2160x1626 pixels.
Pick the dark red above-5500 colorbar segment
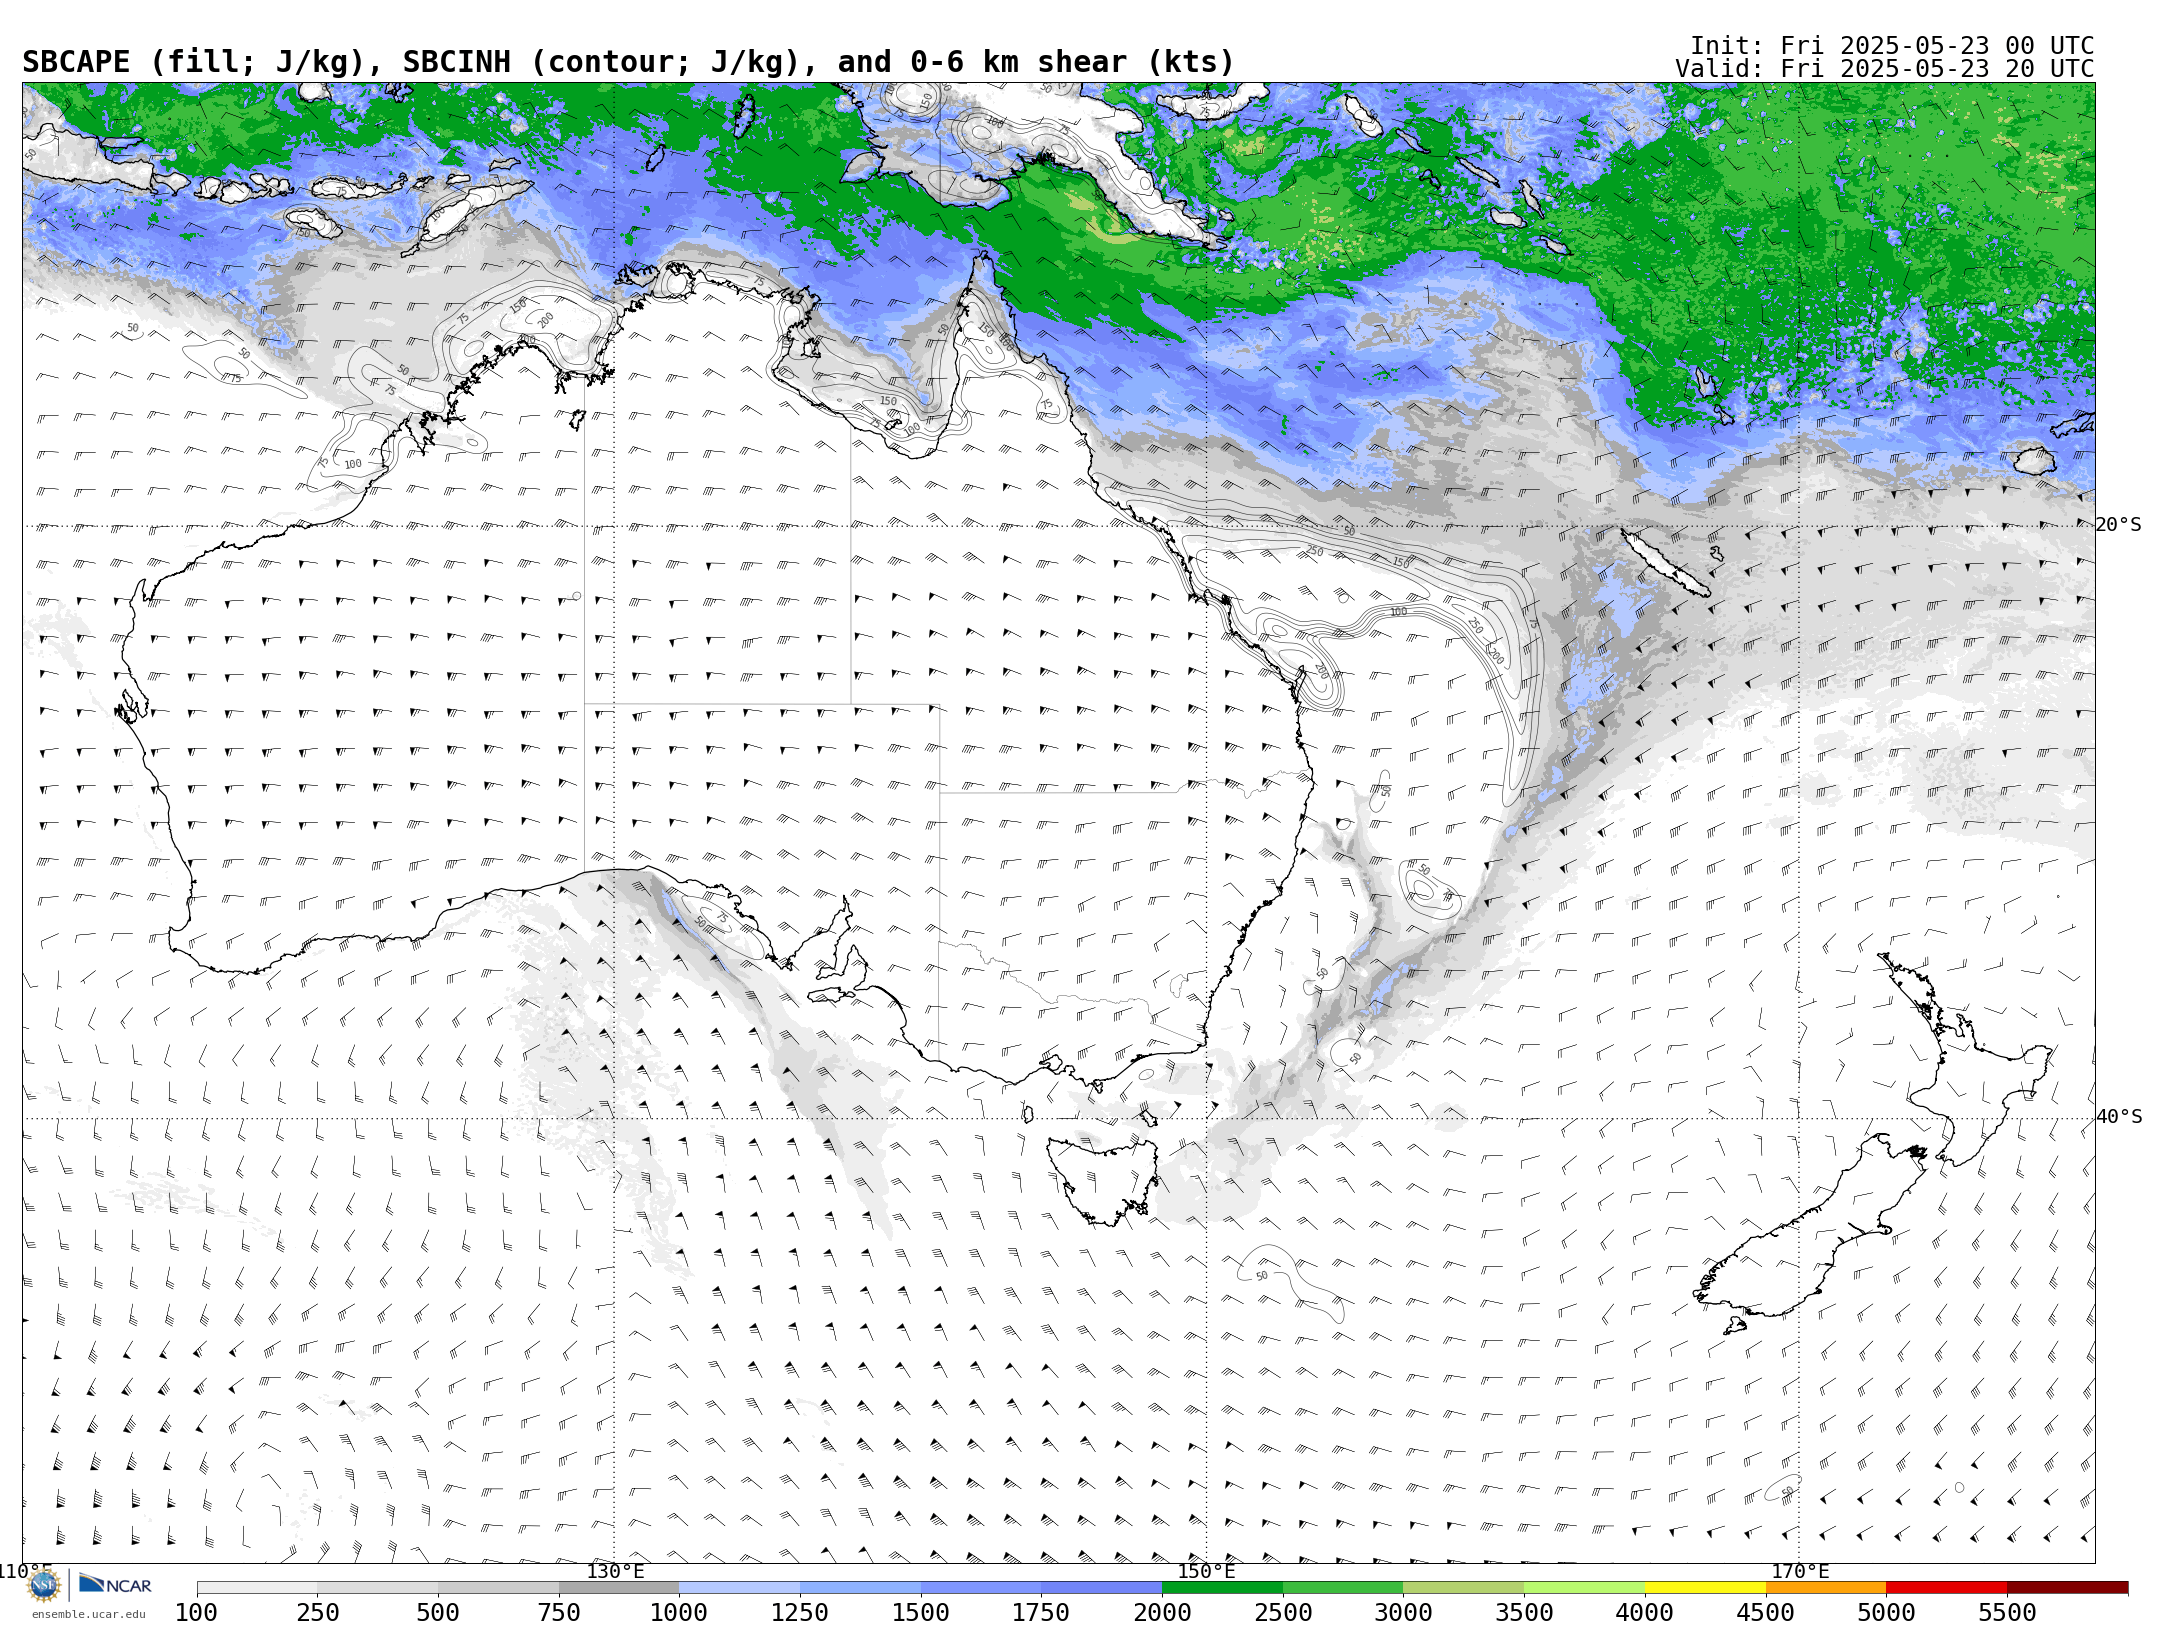pos(2067,1588)
